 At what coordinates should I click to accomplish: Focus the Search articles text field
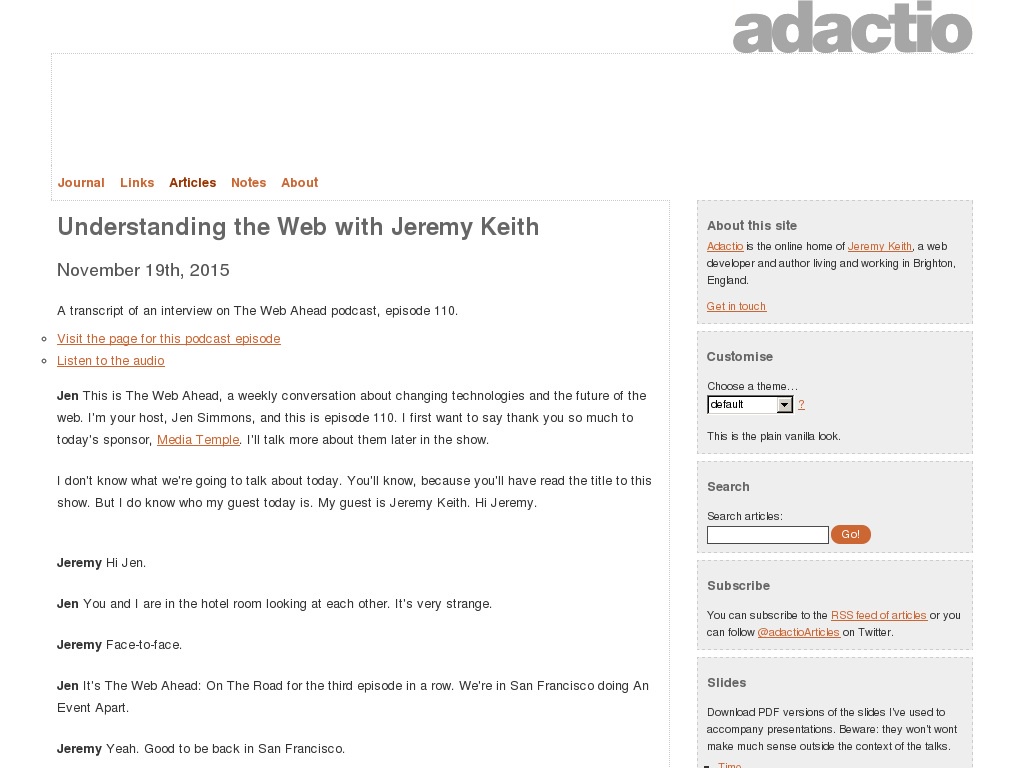(768, 535)
